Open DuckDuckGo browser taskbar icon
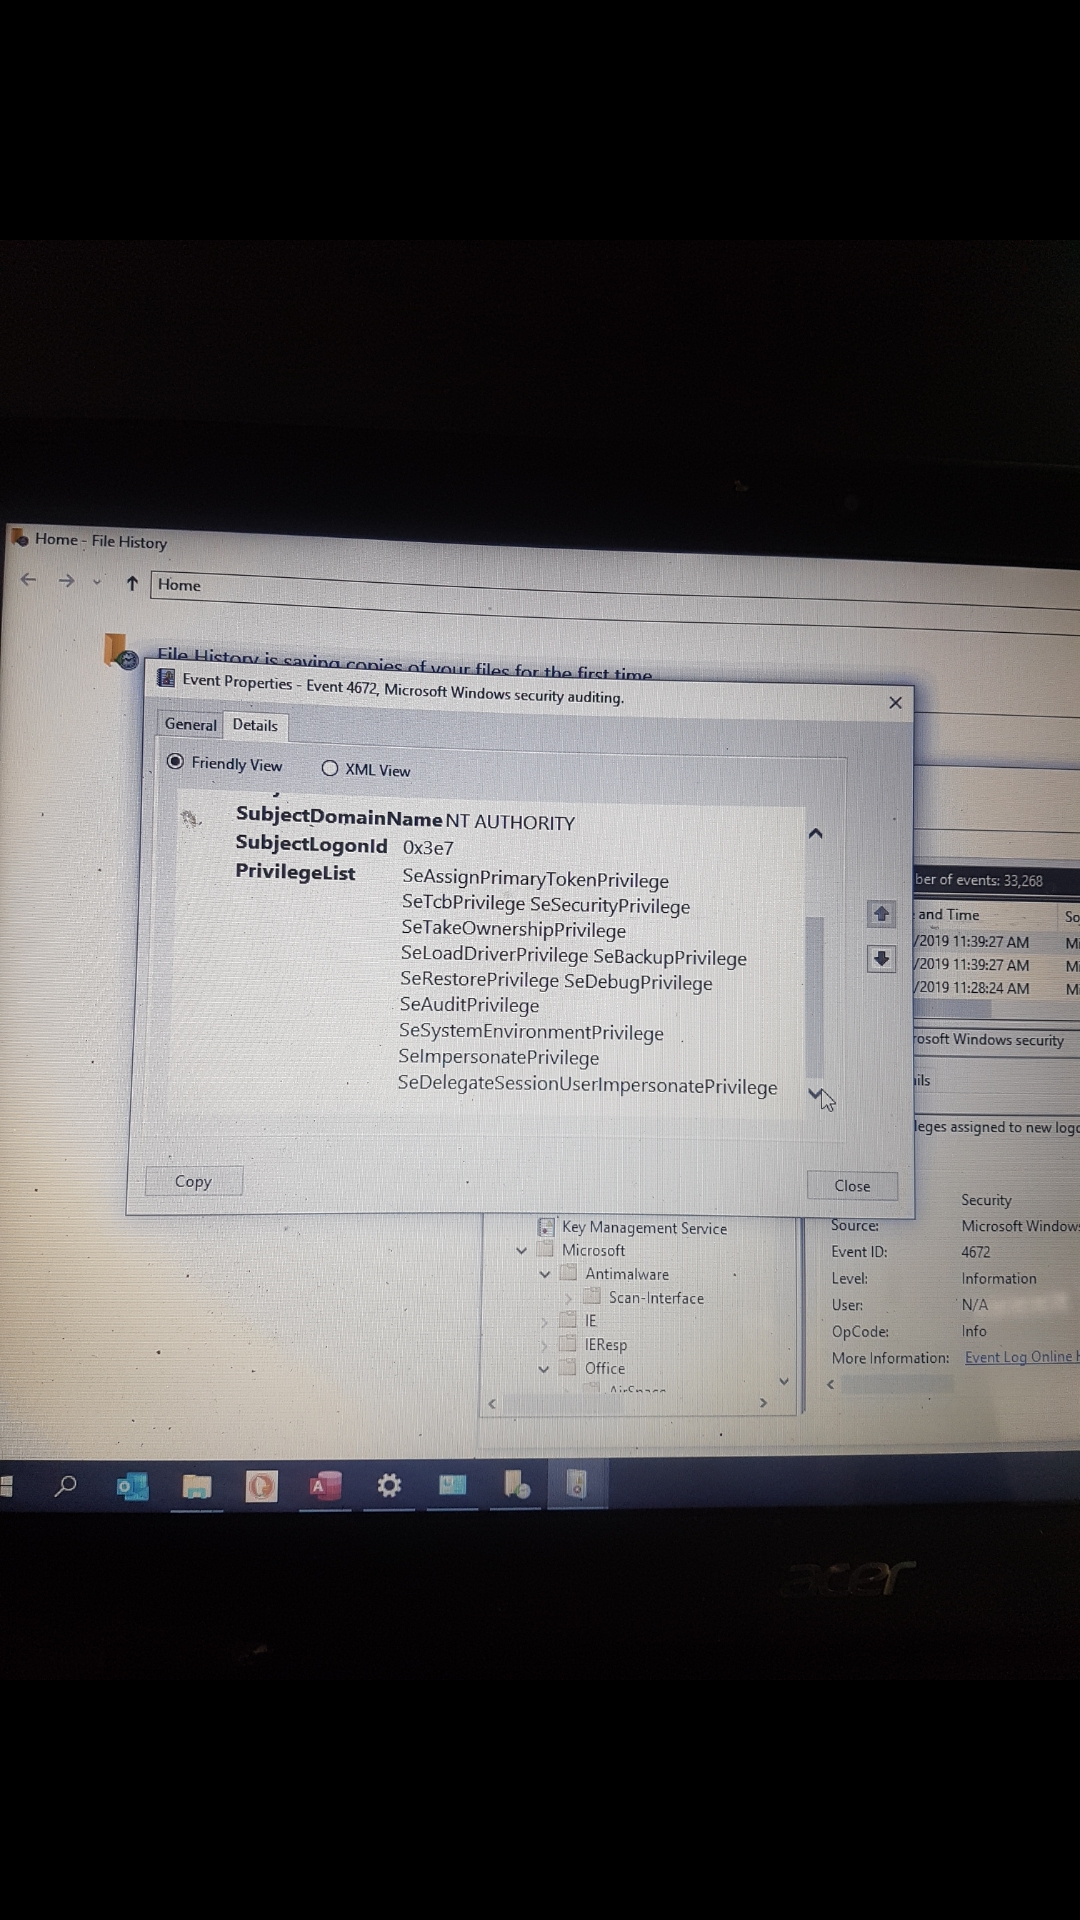This screenshot has height=1920, width=1080. point(261,1487)
